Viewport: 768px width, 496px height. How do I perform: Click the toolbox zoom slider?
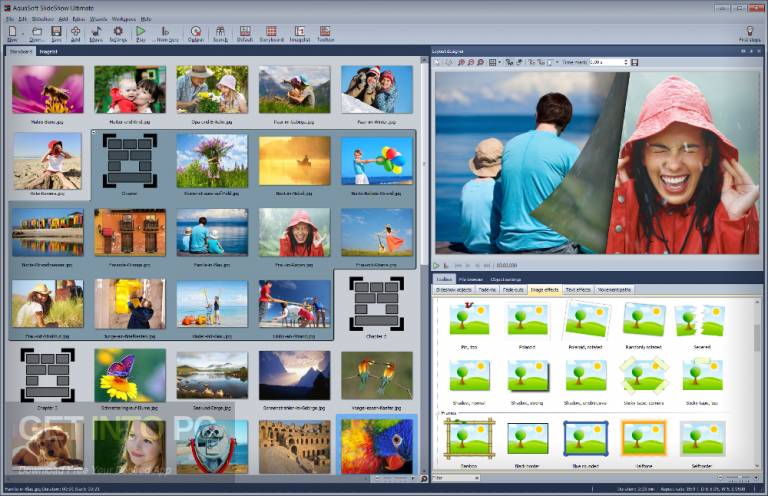739,477
